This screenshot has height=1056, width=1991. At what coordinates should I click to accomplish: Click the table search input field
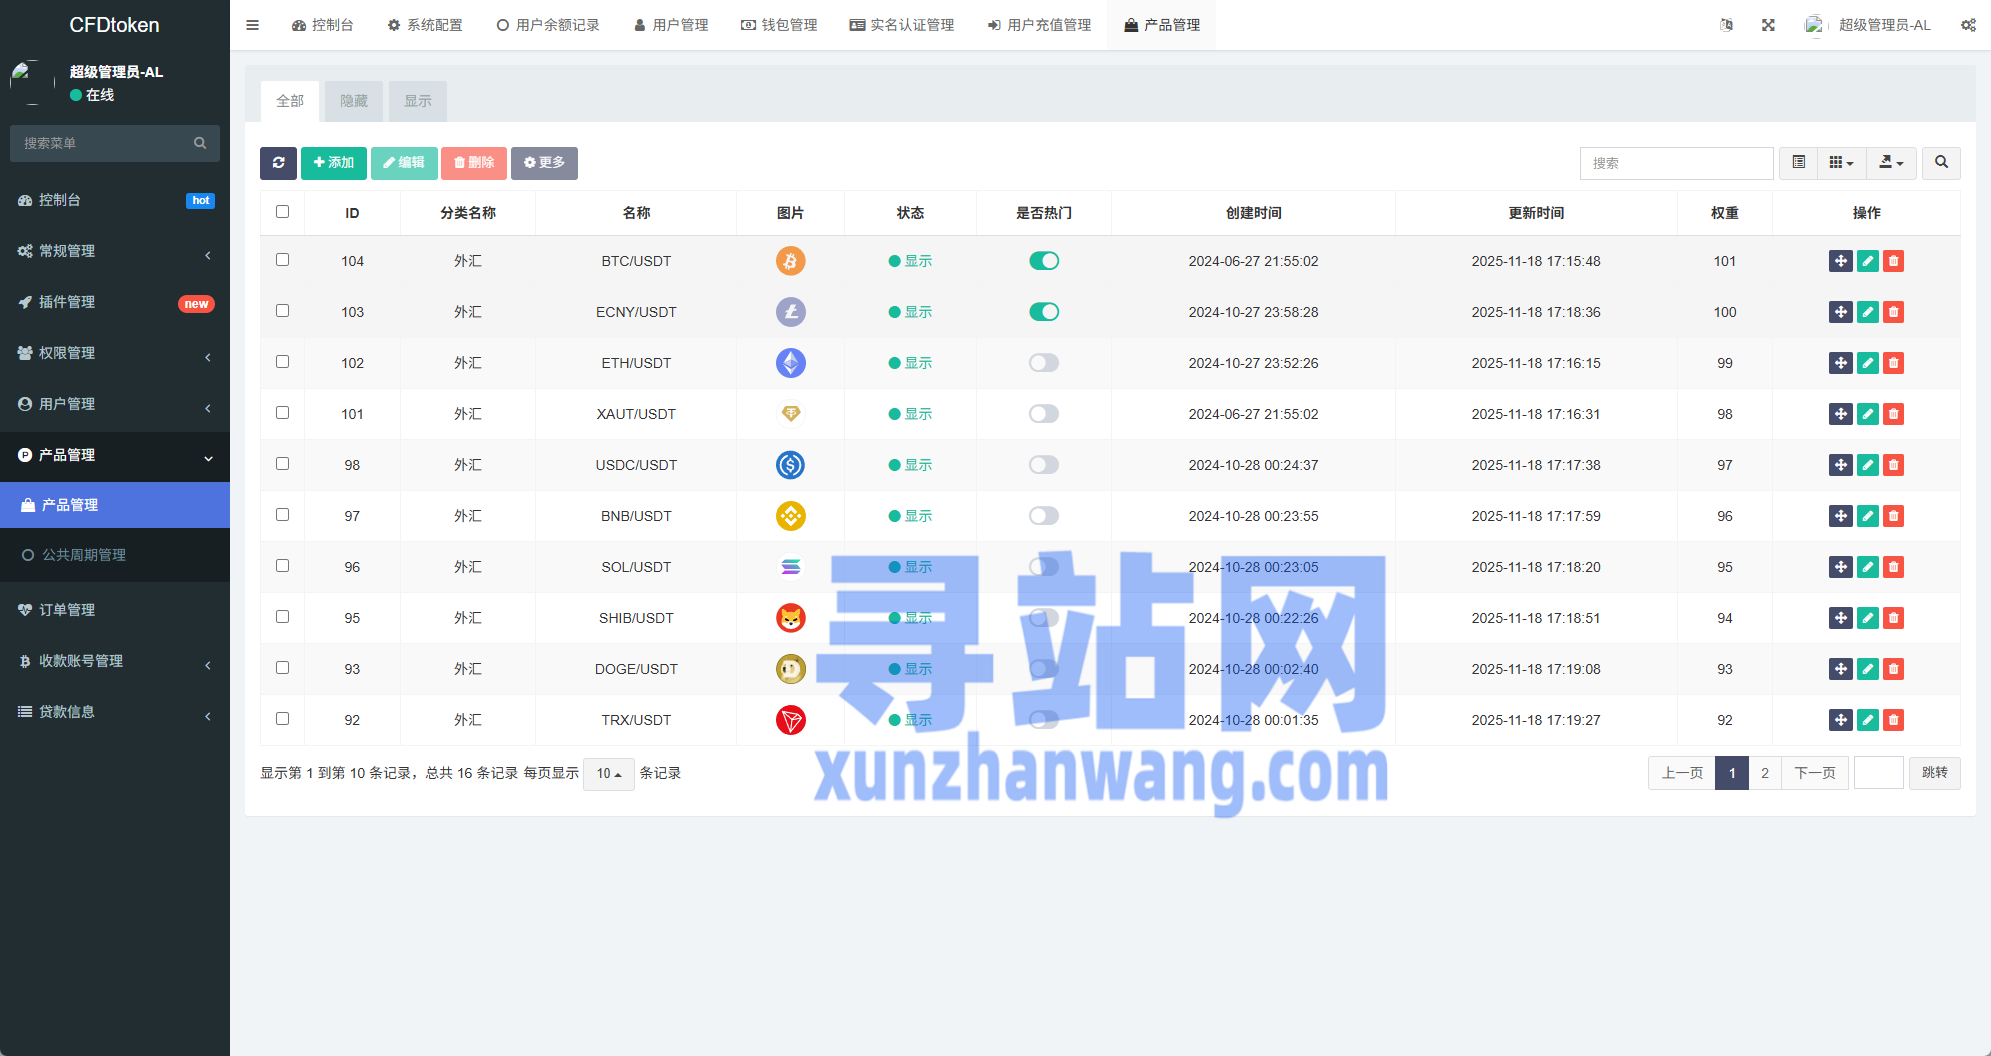click(1676, 163)
